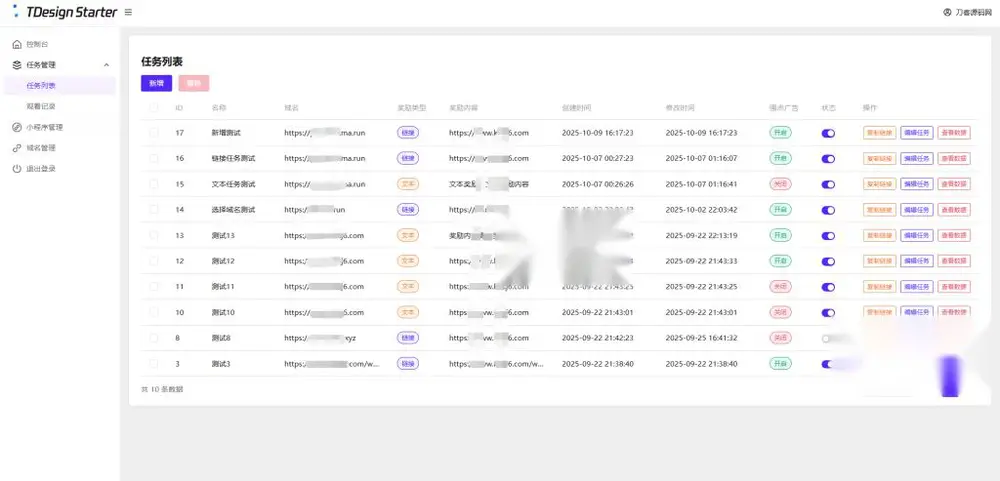Collapse the 任务管理 menu chevron

pyautogui.click(x=107, y=65)
